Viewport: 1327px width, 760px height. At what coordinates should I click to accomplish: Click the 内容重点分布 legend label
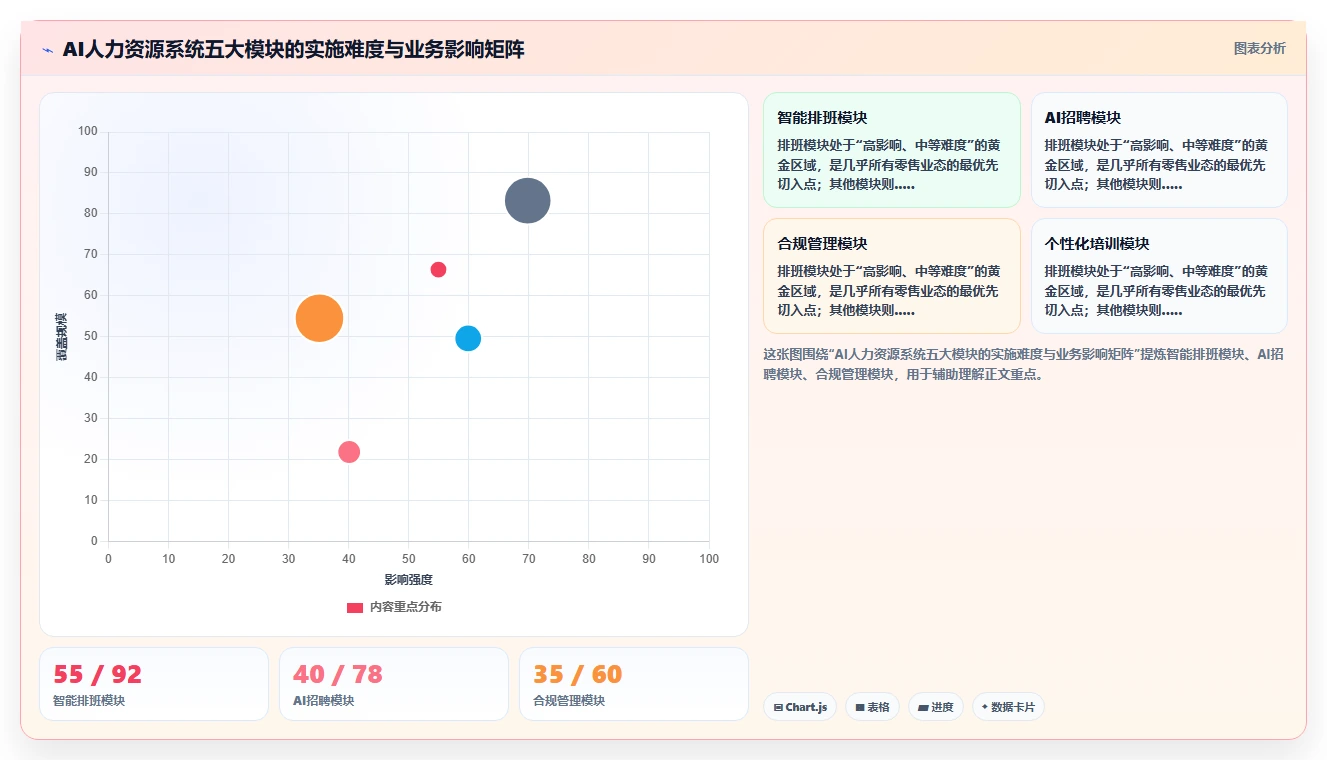coord(405,607)
